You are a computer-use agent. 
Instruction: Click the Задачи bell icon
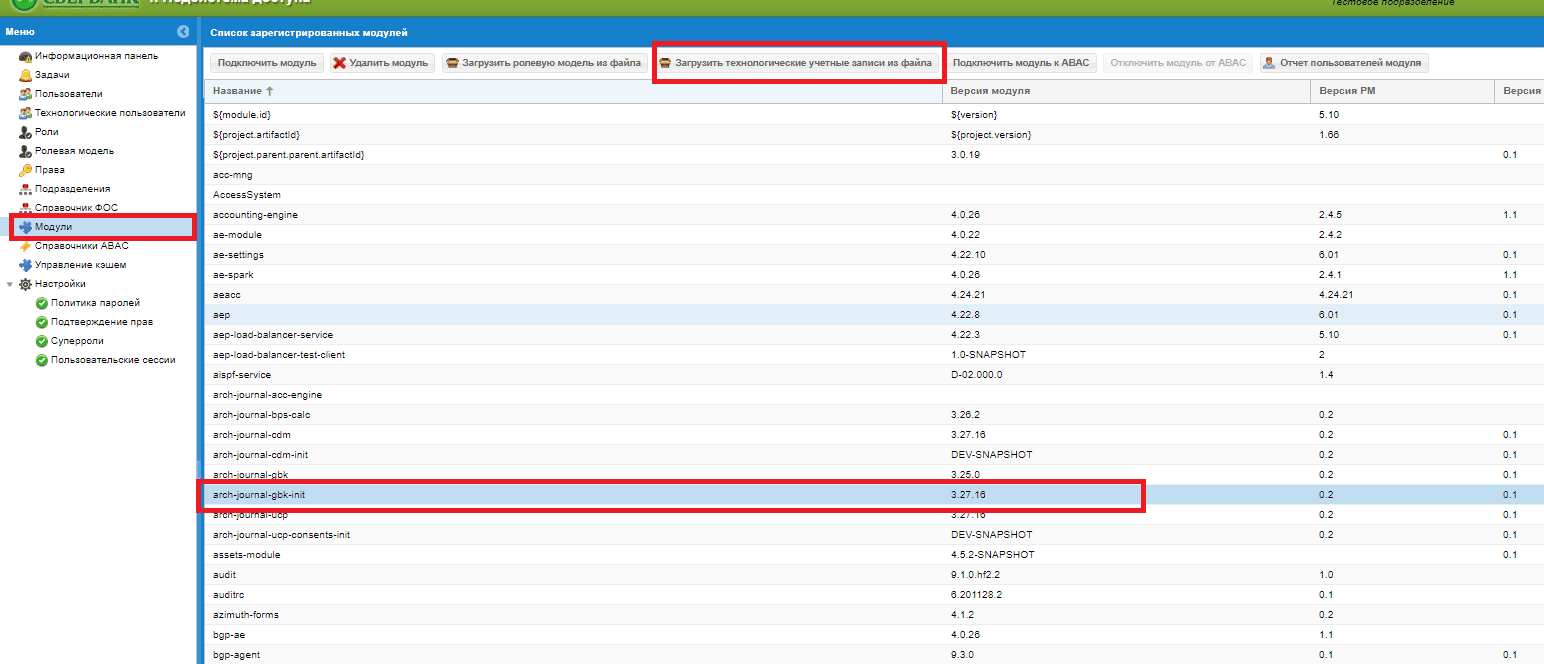tap(26, 75)
